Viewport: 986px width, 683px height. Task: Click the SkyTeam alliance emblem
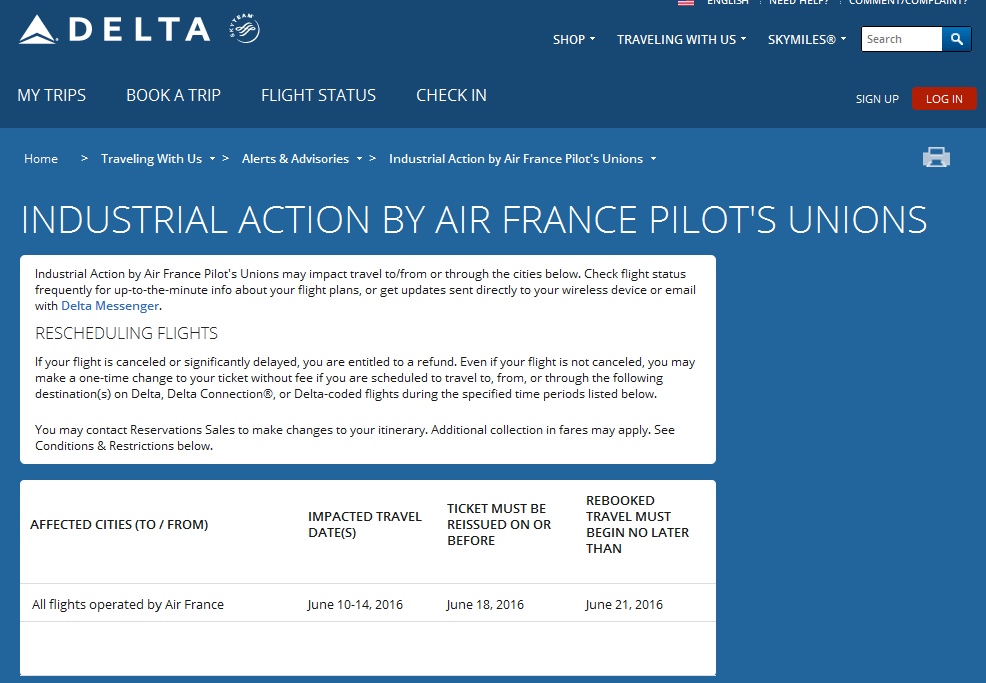point(244,30)
